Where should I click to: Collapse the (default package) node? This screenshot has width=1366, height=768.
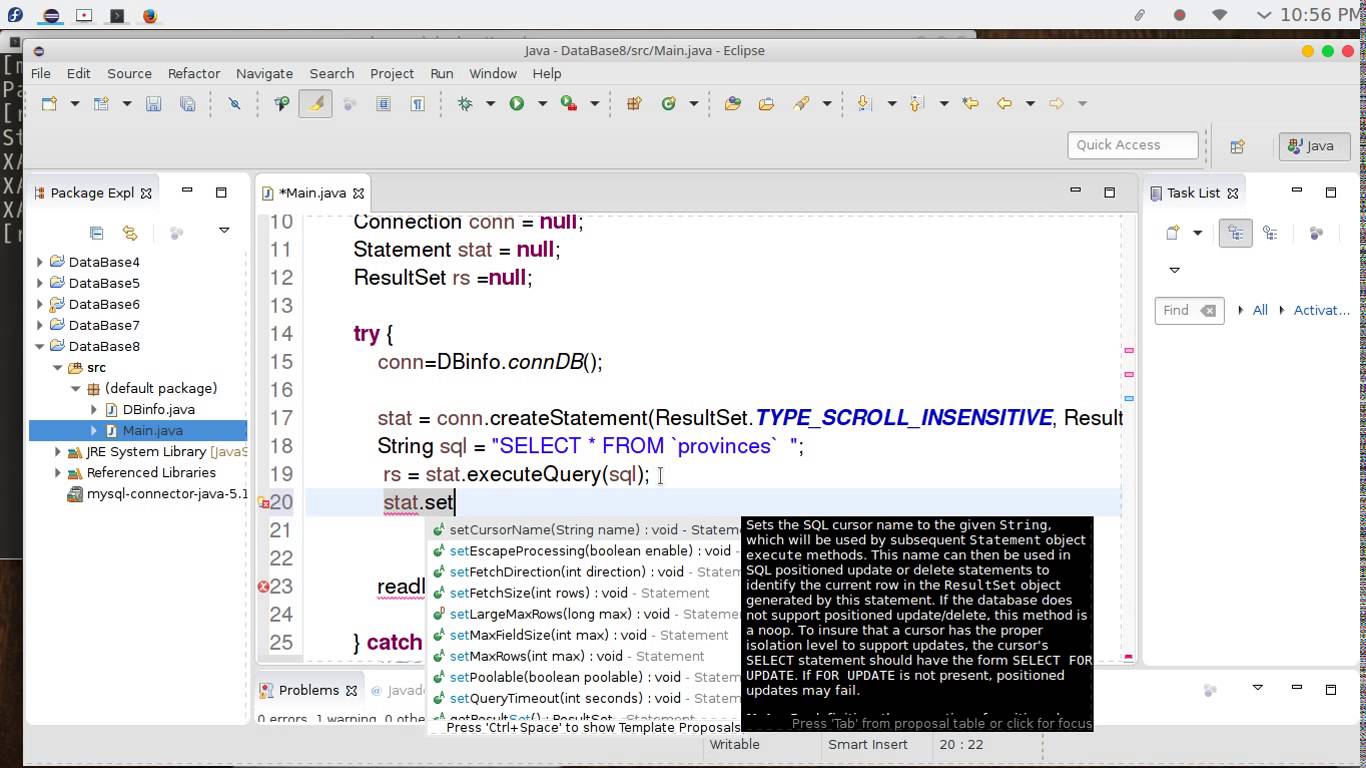tap(76, 388)
